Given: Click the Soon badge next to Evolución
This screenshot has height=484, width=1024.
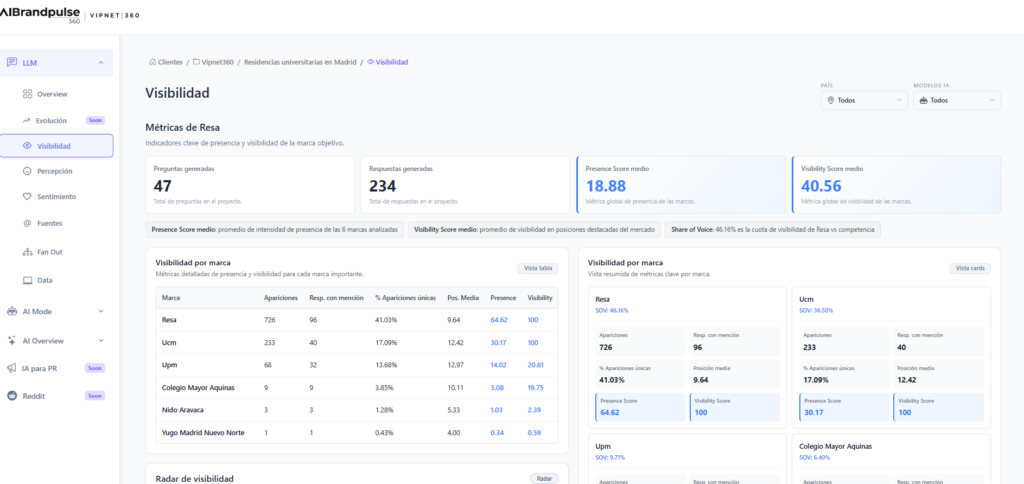Looking at the screenshot, I should [95, 120].
